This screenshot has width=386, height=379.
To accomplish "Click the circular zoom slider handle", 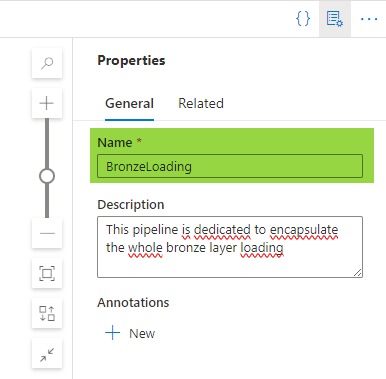I will click(47, 176).
